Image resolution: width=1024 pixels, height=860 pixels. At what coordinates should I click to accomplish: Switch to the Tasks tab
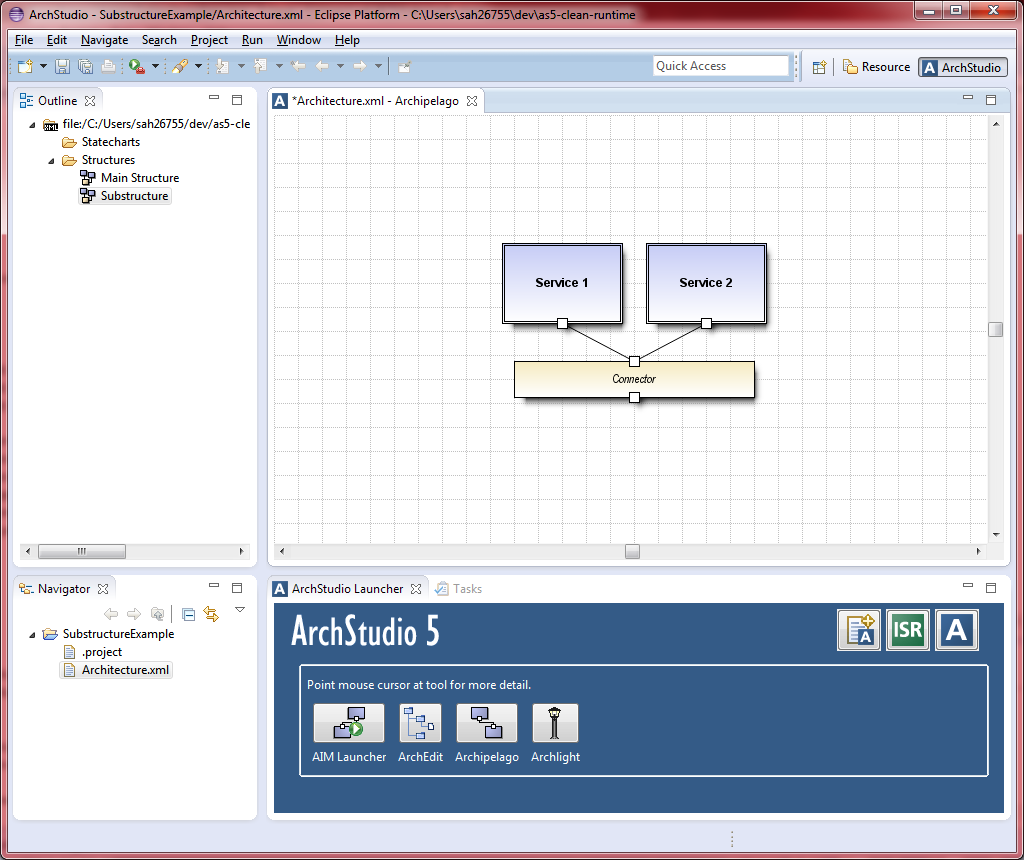459,588
